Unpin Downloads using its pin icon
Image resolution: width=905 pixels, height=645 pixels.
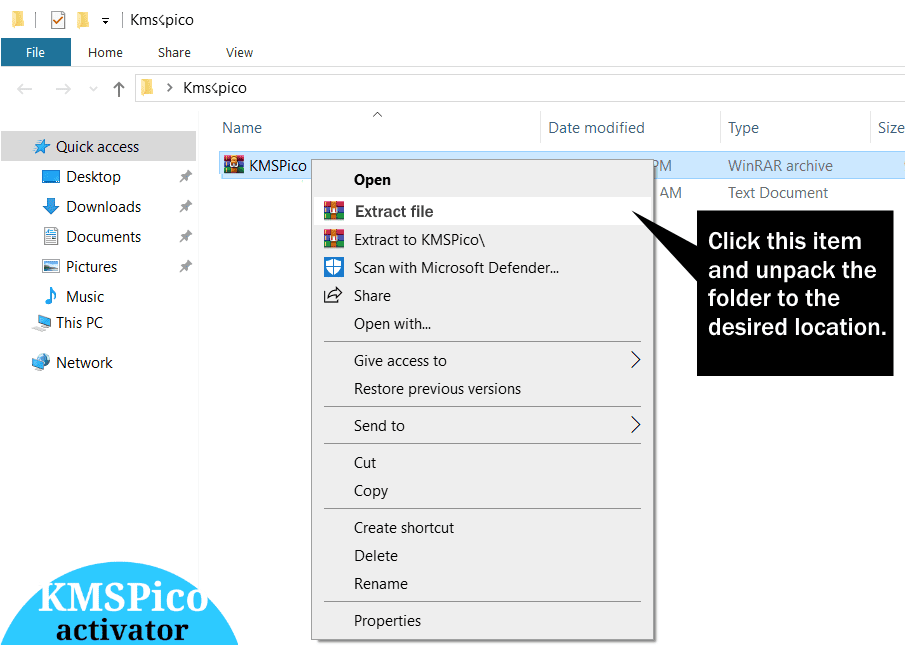coord(185,207)
